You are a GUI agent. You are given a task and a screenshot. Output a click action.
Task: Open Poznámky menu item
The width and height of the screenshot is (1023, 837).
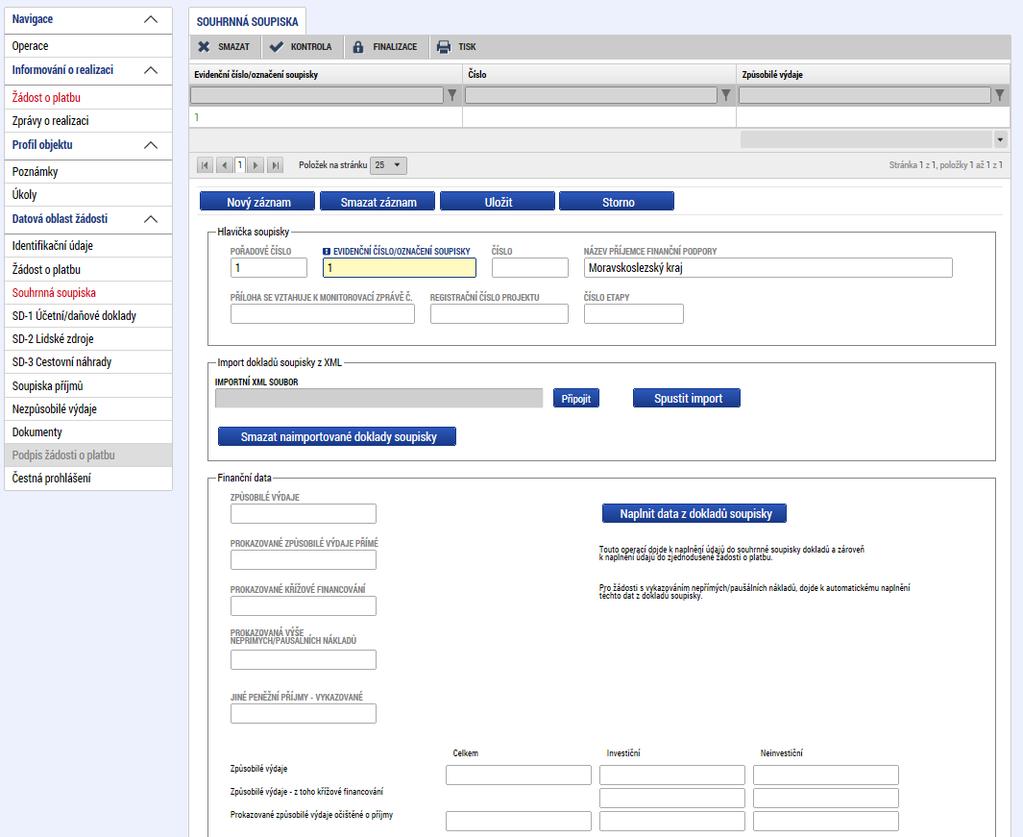tap(88, 172)
